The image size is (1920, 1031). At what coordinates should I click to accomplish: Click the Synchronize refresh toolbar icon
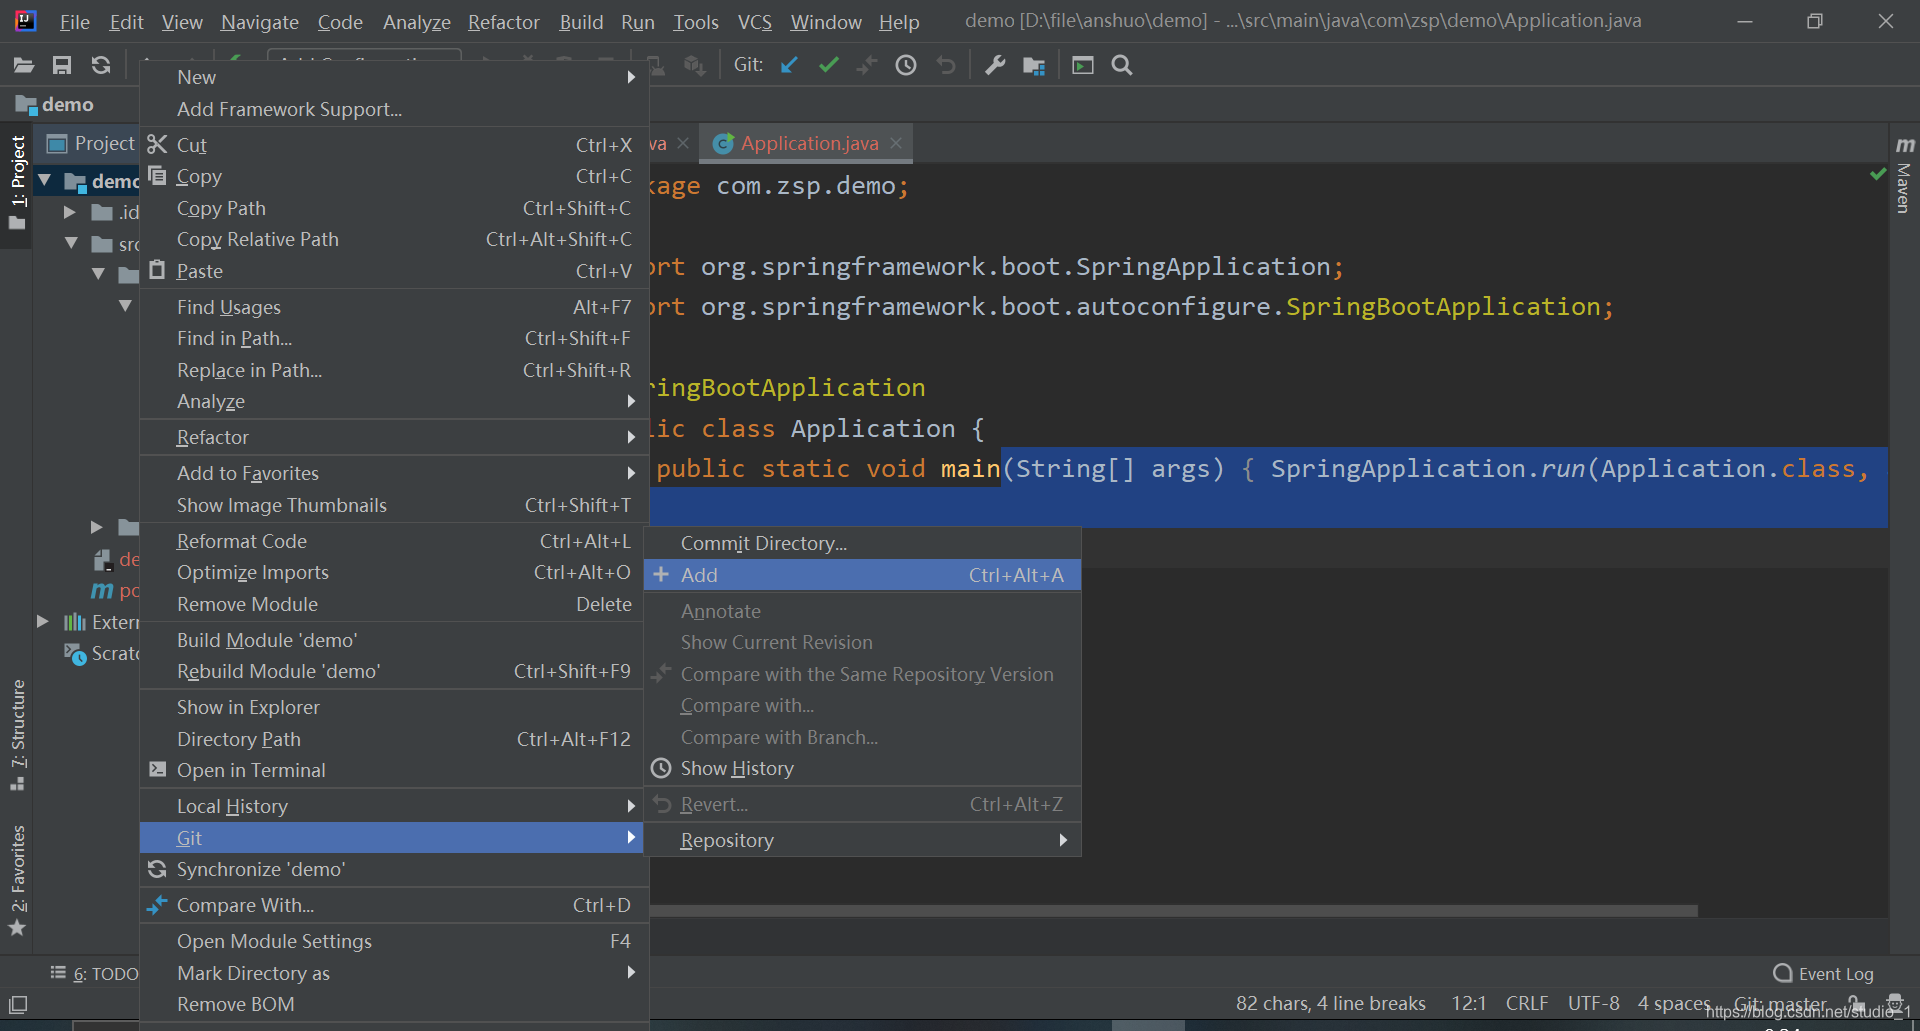tap(101, 66)
